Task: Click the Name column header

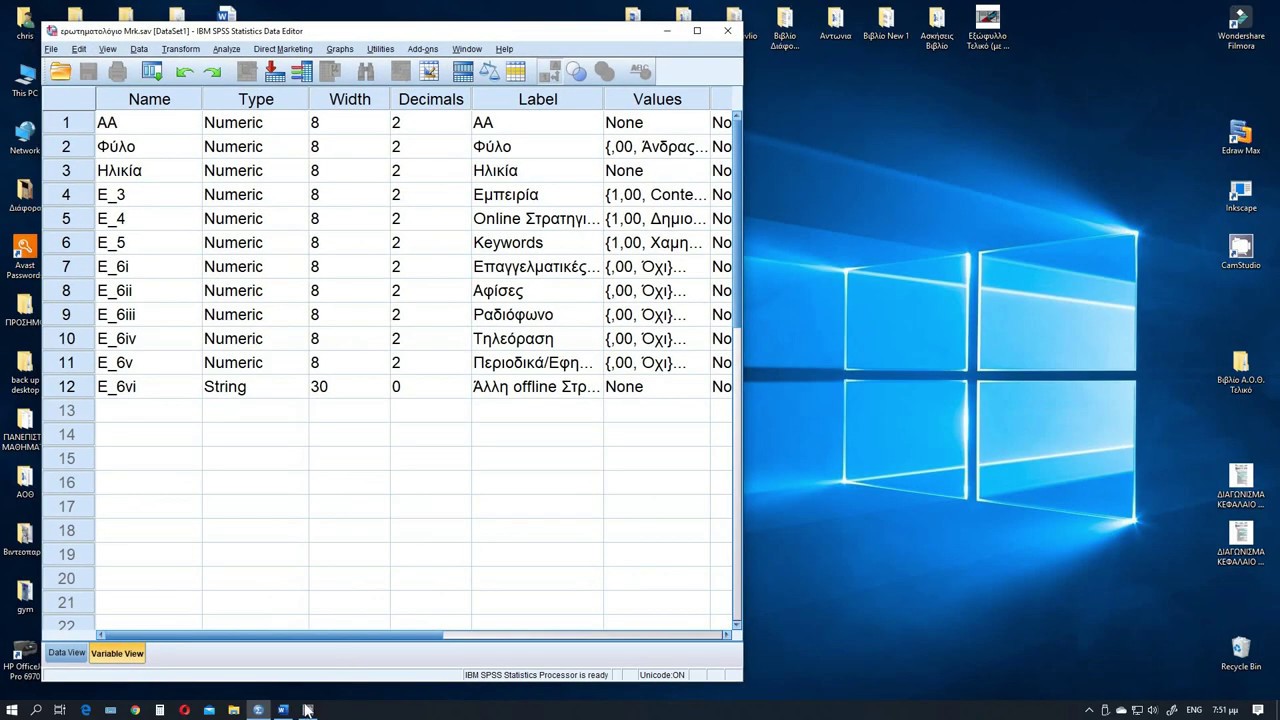Action: click(149, 99)
